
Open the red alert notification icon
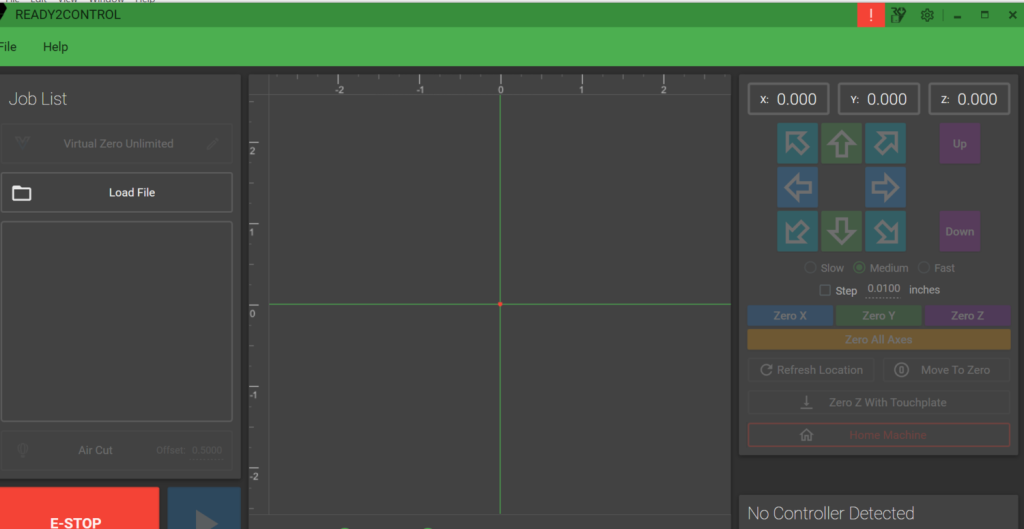[871, 15]
